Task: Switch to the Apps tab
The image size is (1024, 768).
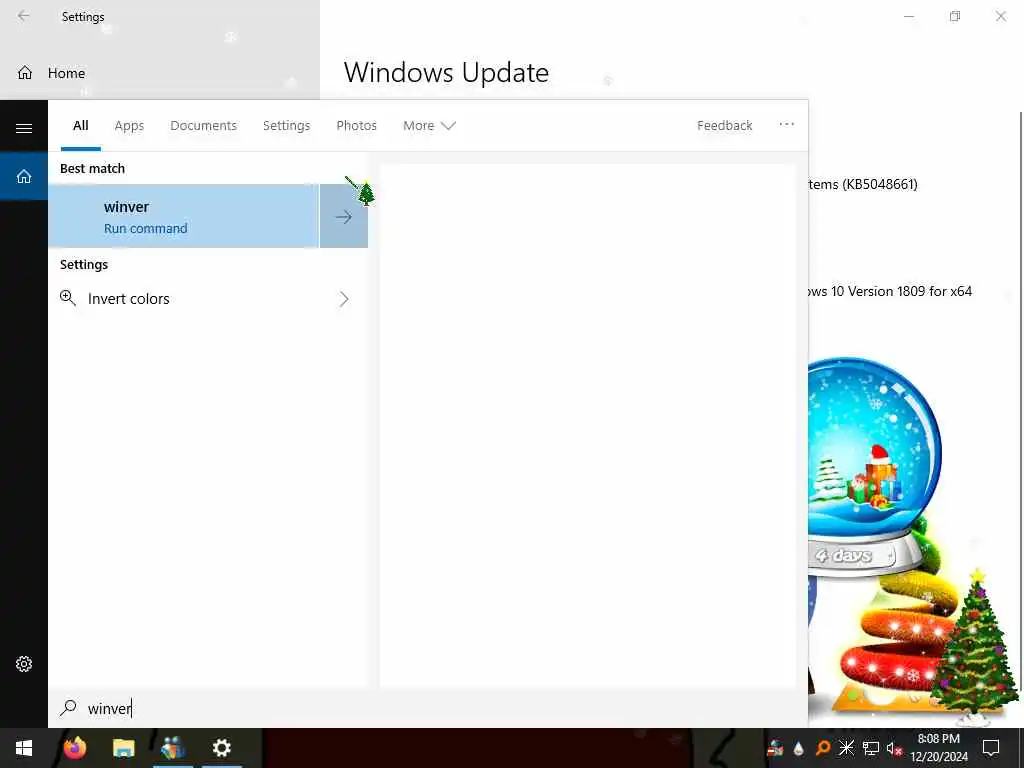Action: [129, 125]
